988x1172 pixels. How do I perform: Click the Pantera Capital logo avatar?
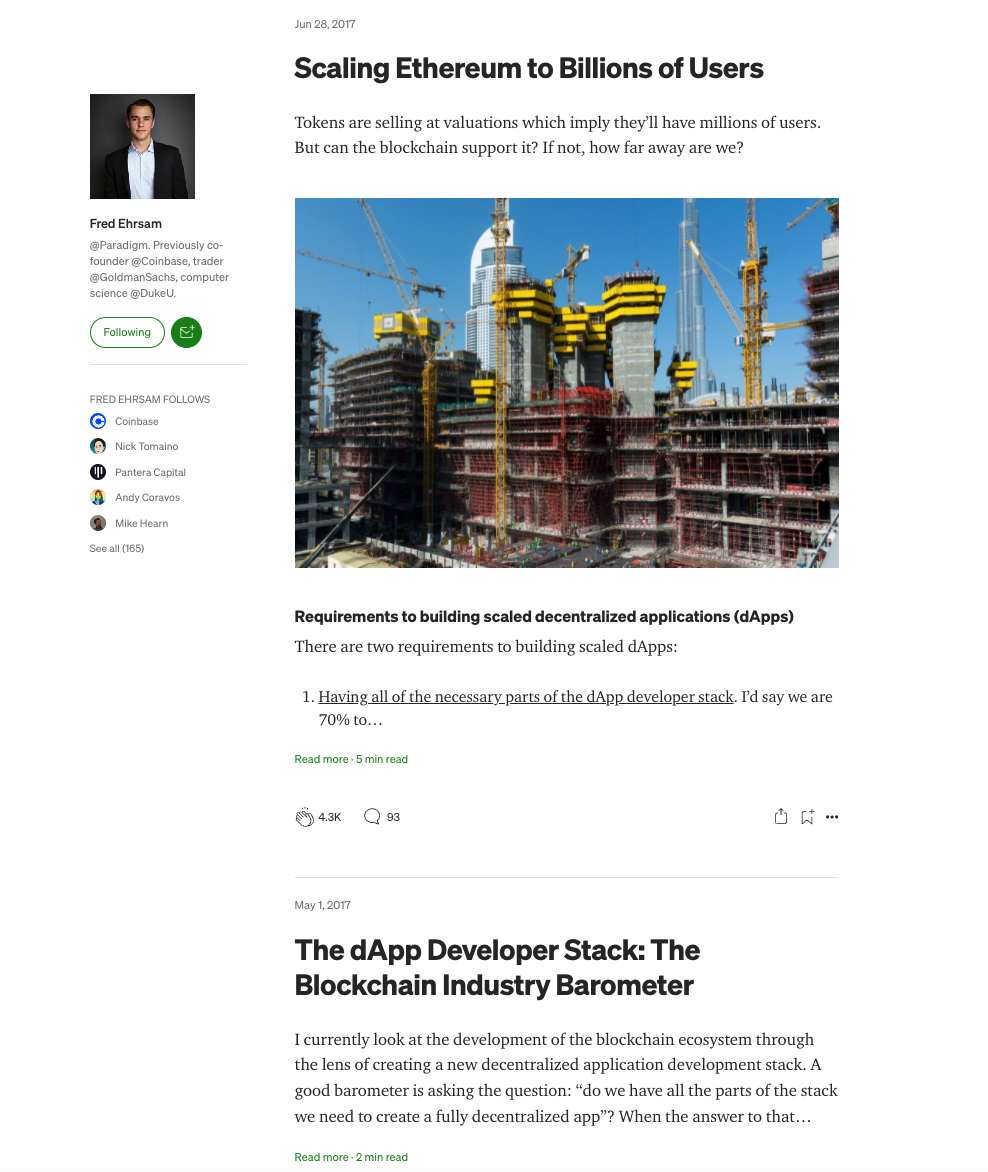click(98, 472)
